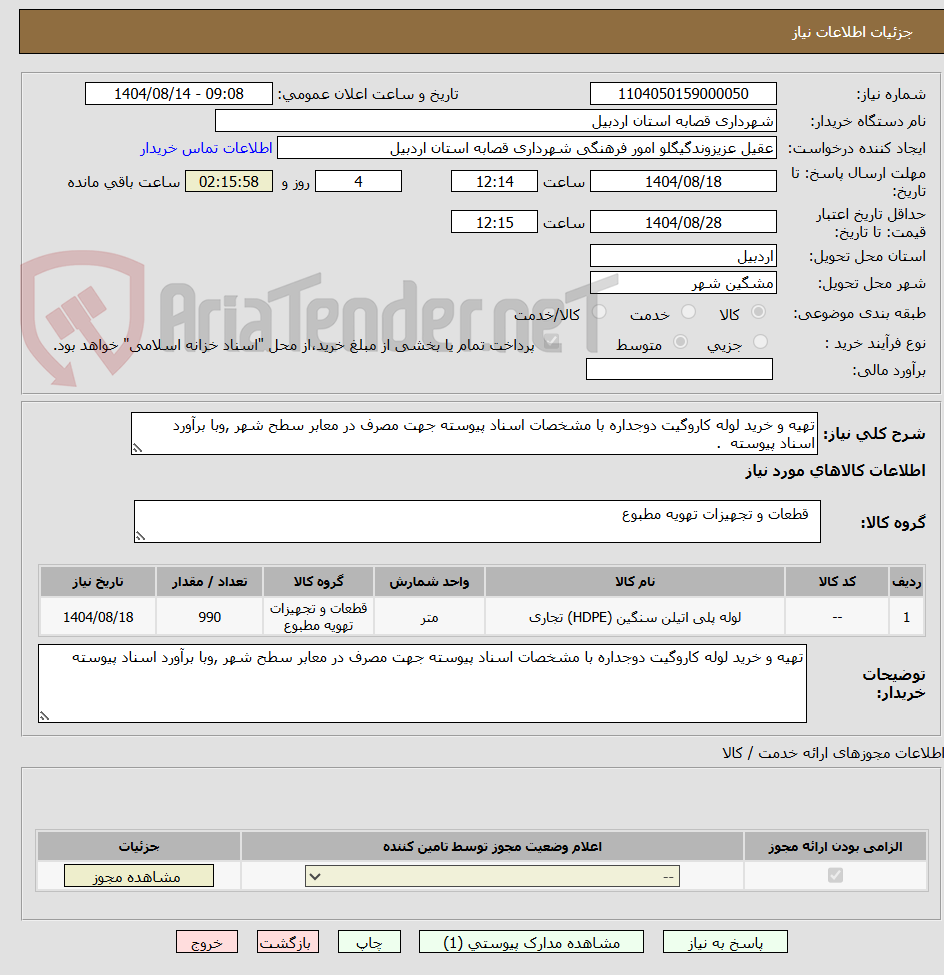Click the برآورد مالی empty field
This screenshot has height=975, width=944.
tap(680, 369)
